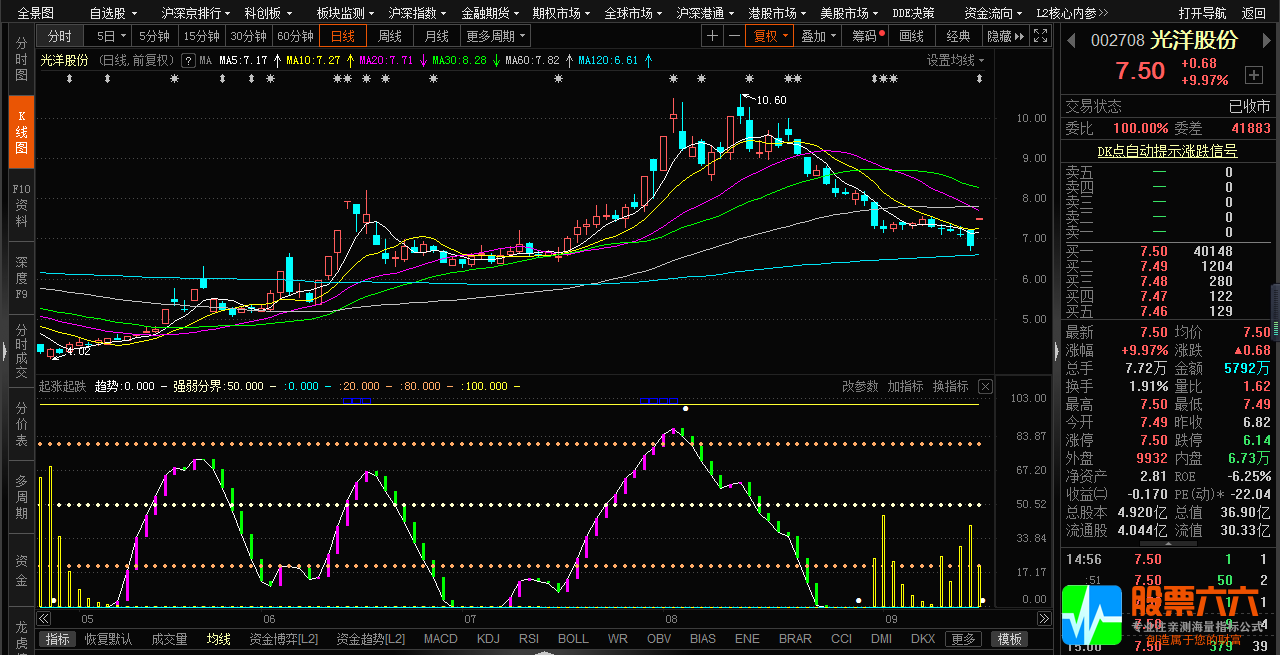Viewport: 1280px width, 655px height.
Task: Toggle 模板 template button
Action: pyautogui.click(x=1009, y=639)
